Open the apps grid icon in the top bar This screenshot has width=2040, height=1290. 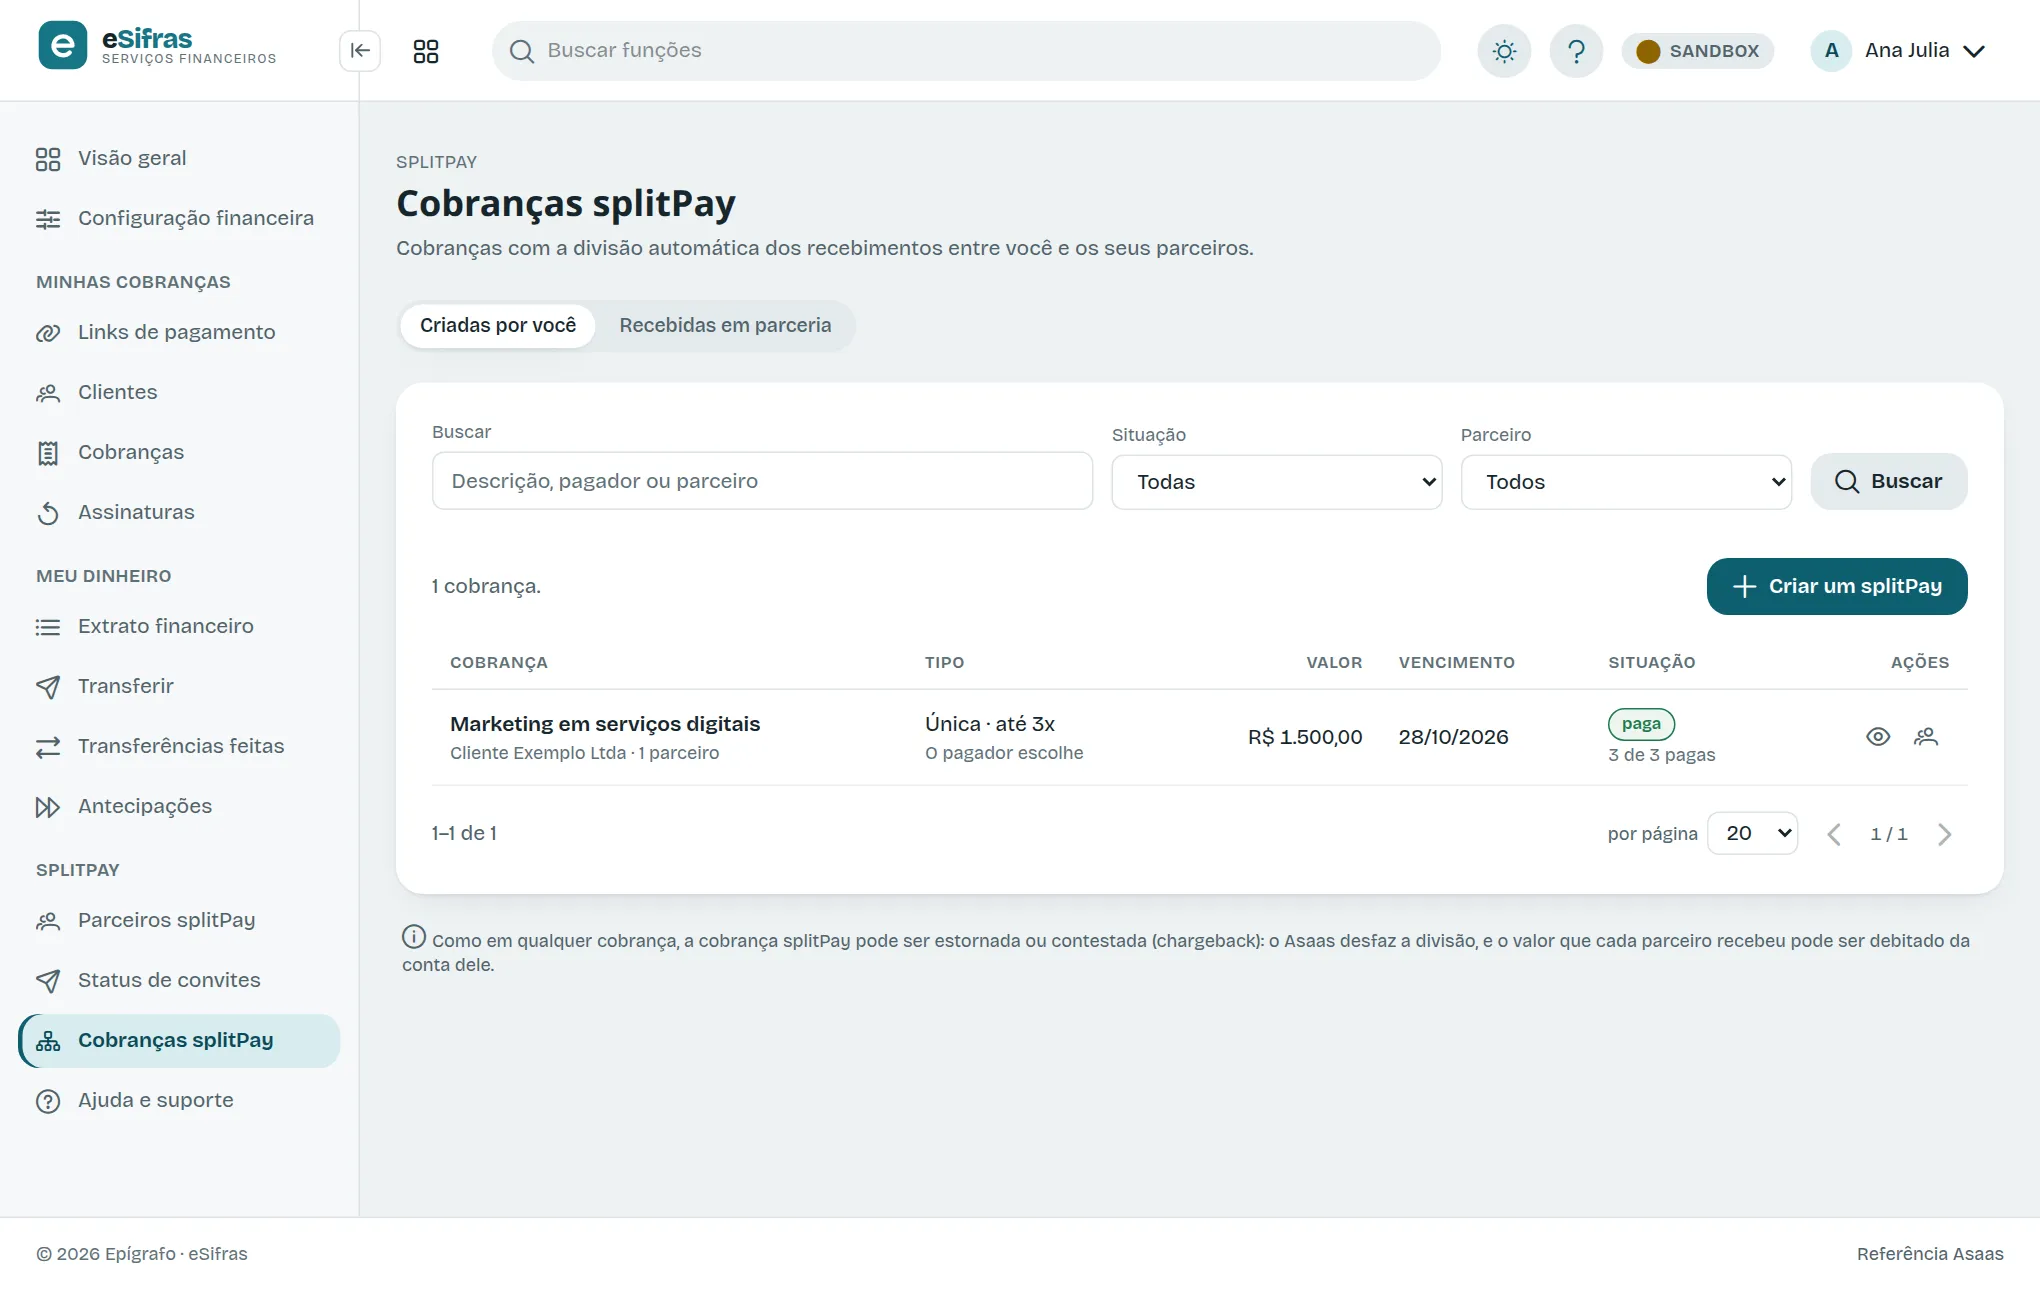(426, 51)
